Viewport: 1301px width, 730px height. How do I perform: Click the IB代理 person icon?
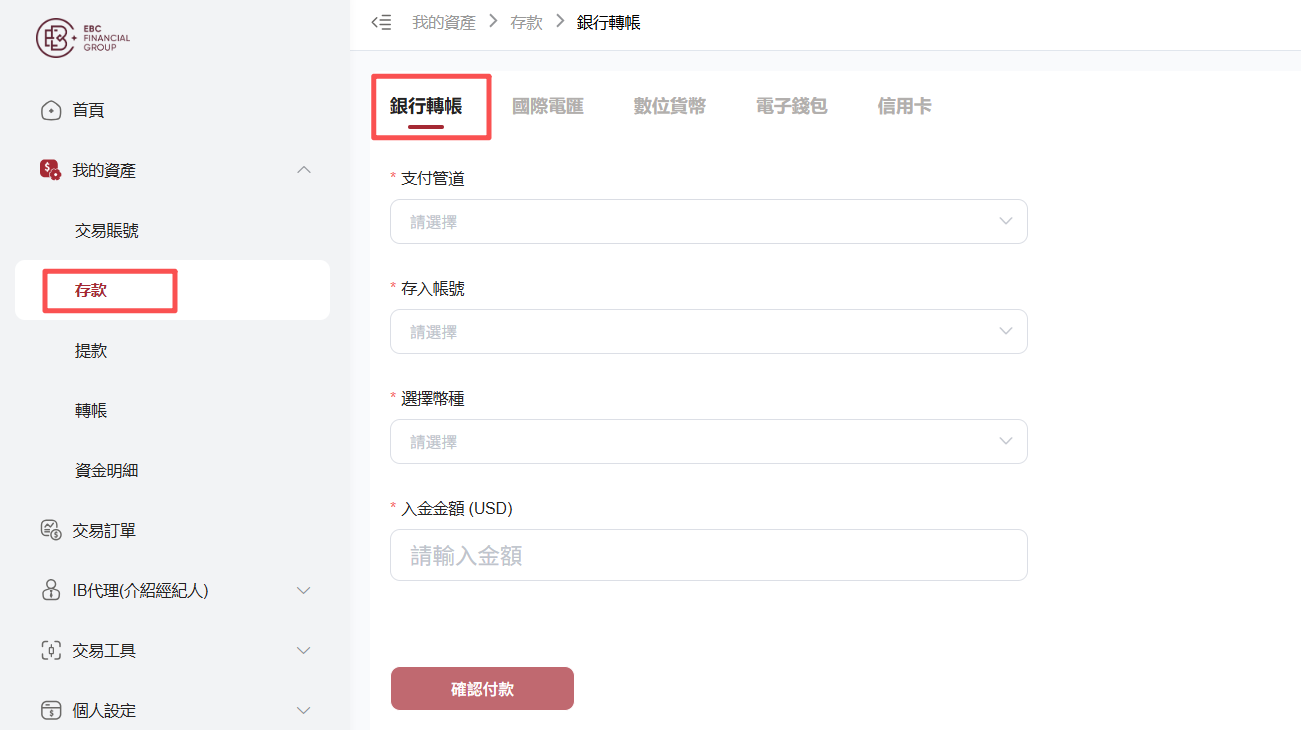click(x=51, y=590)
